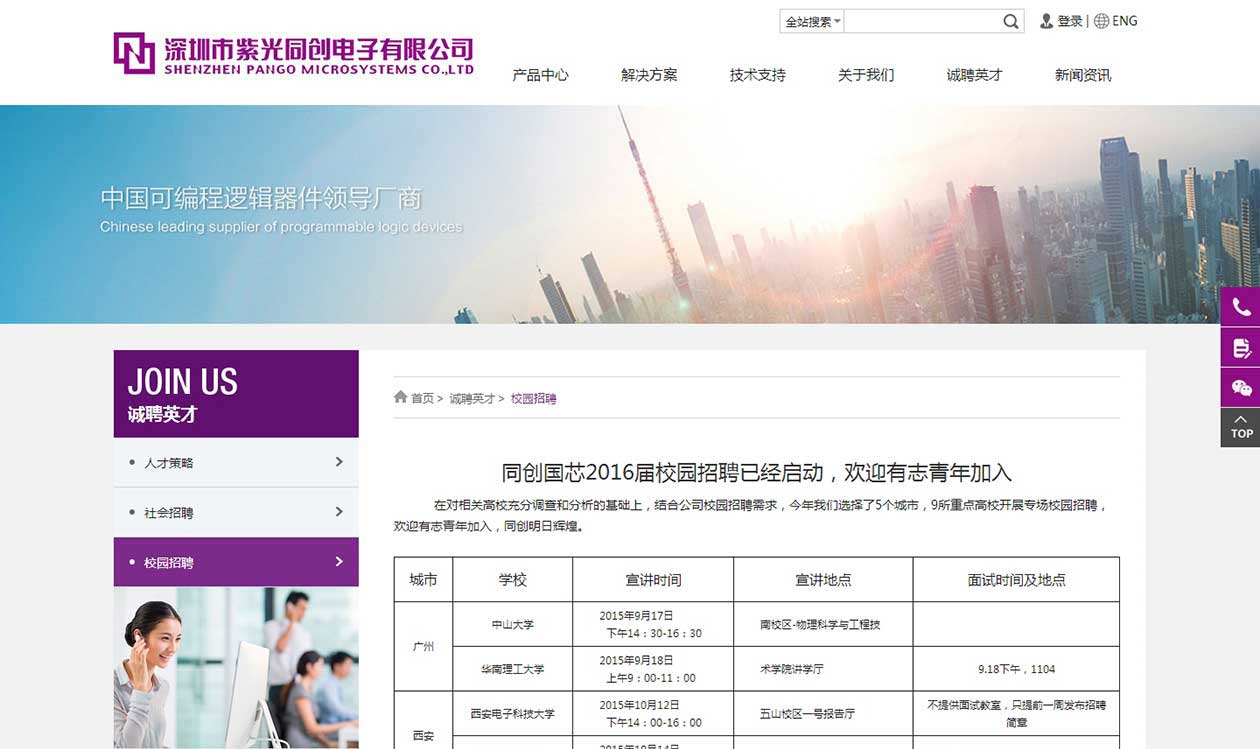Click the TOP back-to-top button
Image resolution: width=1260 pixels, height=749 pixels.
1240,427
